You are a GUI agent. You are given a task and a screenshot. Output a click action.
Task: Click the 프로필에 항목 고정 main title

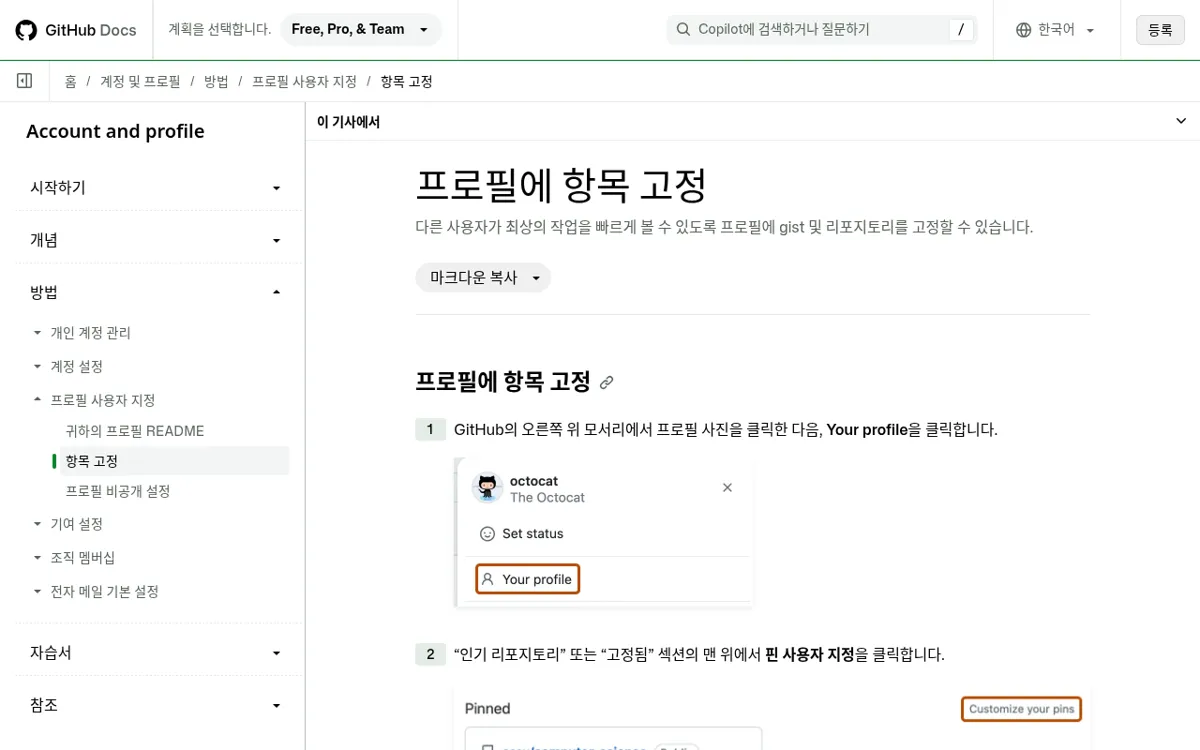[x=561, y=185]
